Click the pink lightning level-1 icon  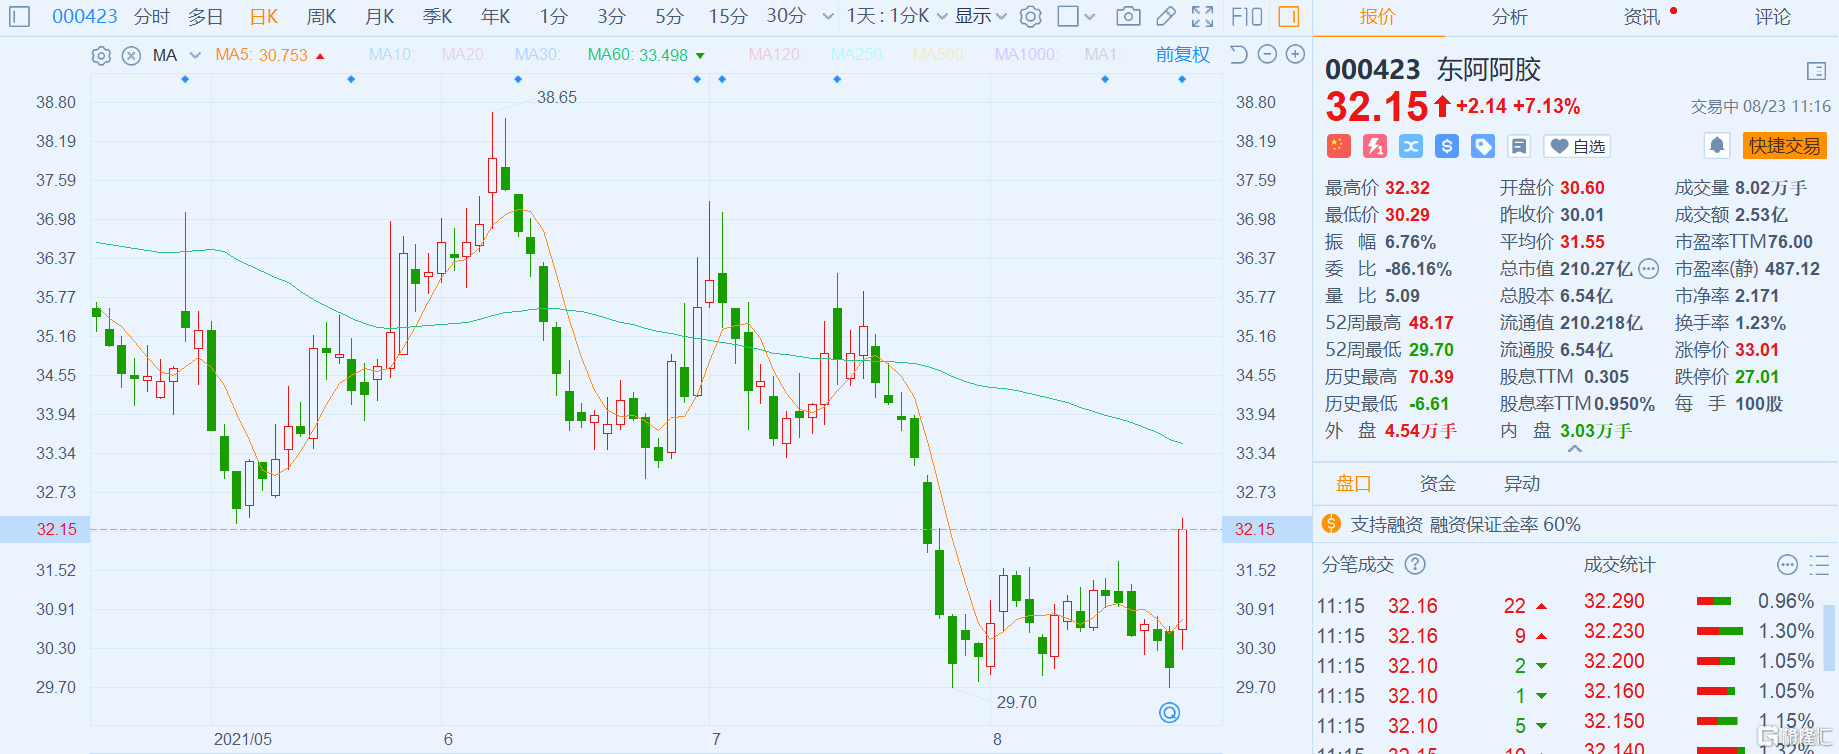[1375, 146]
